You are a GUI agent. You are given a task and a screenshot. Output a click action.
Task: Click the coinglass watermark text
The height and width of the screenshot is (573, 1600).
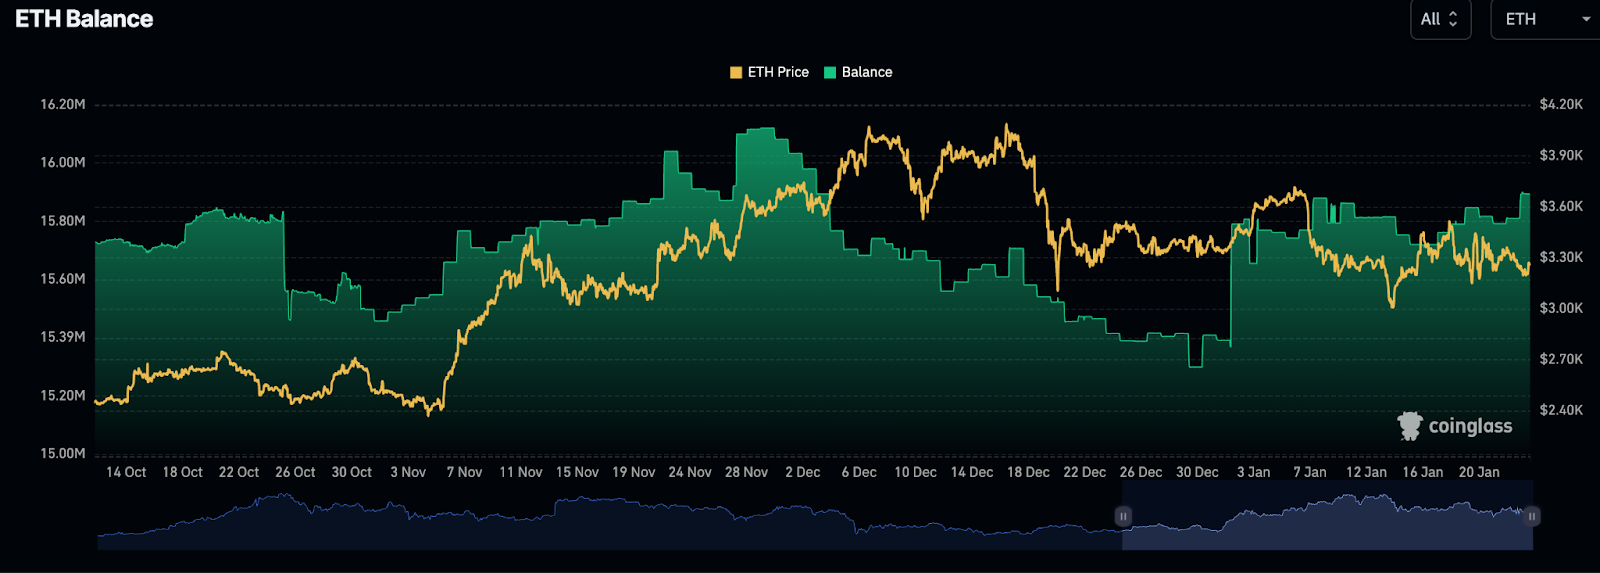1470,426
